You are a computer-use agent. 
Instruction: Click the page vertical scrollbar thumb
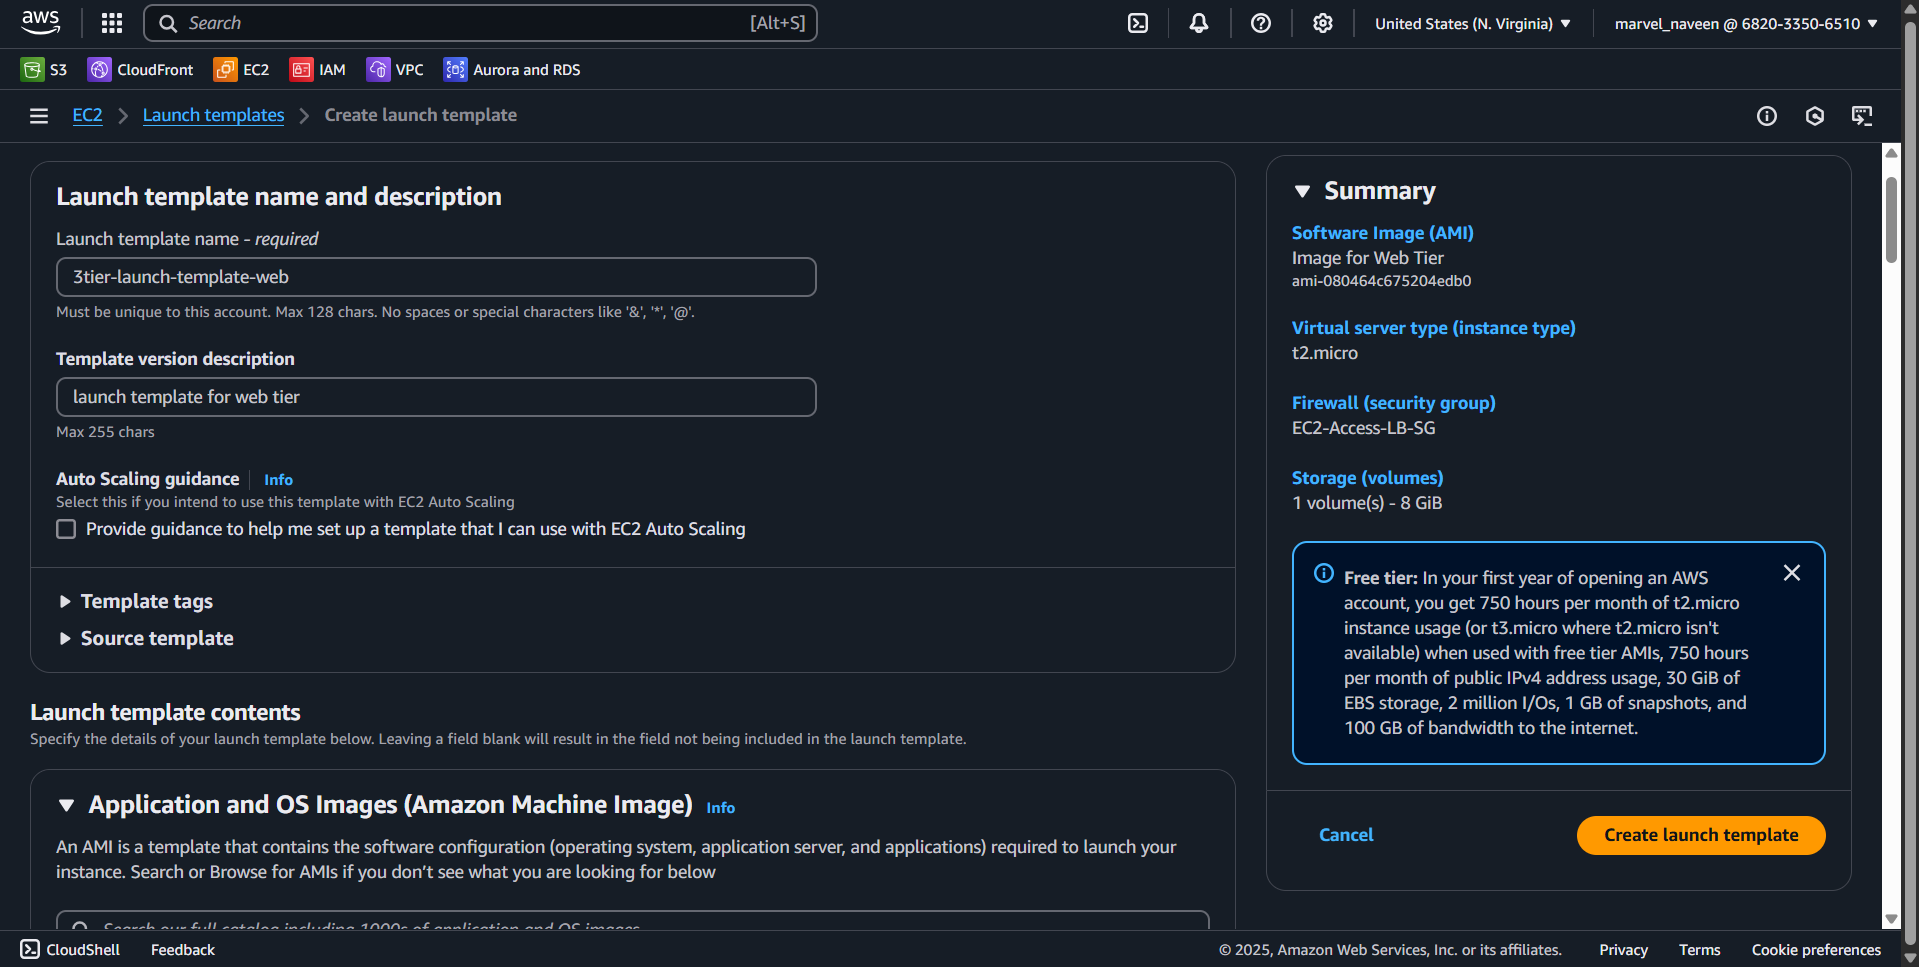[x=1891, y=220]
